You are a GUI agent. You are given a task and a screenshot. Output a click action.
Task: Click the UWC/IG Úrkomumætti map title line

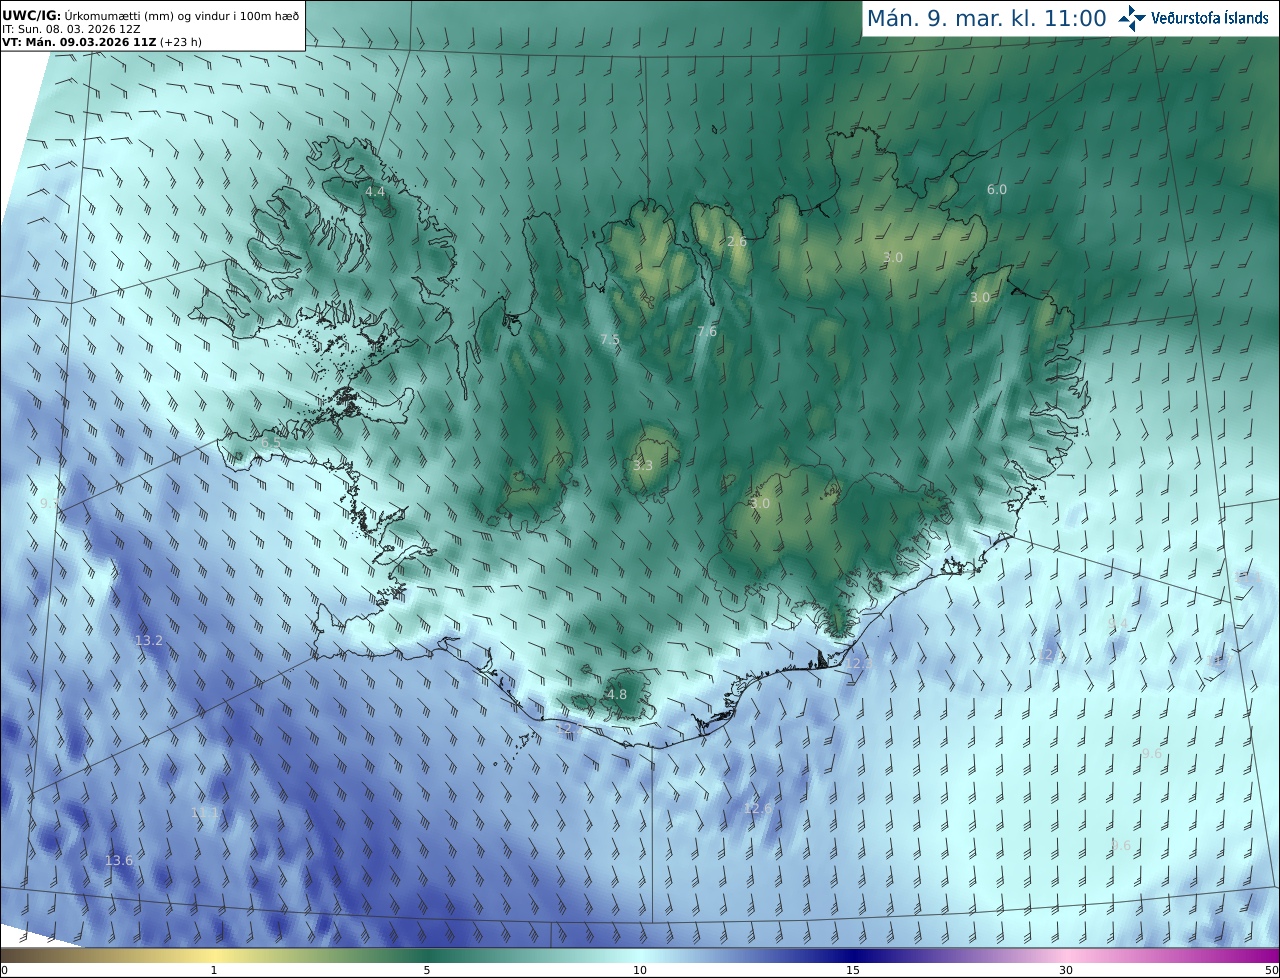coord(151,15)
